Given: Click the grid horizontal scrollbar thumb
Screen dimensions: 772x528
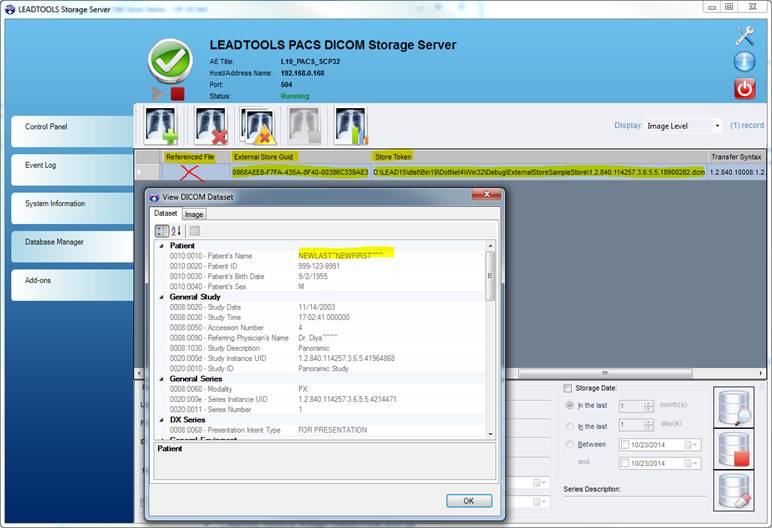Looking at the screenshot, I should click(605, 373).
